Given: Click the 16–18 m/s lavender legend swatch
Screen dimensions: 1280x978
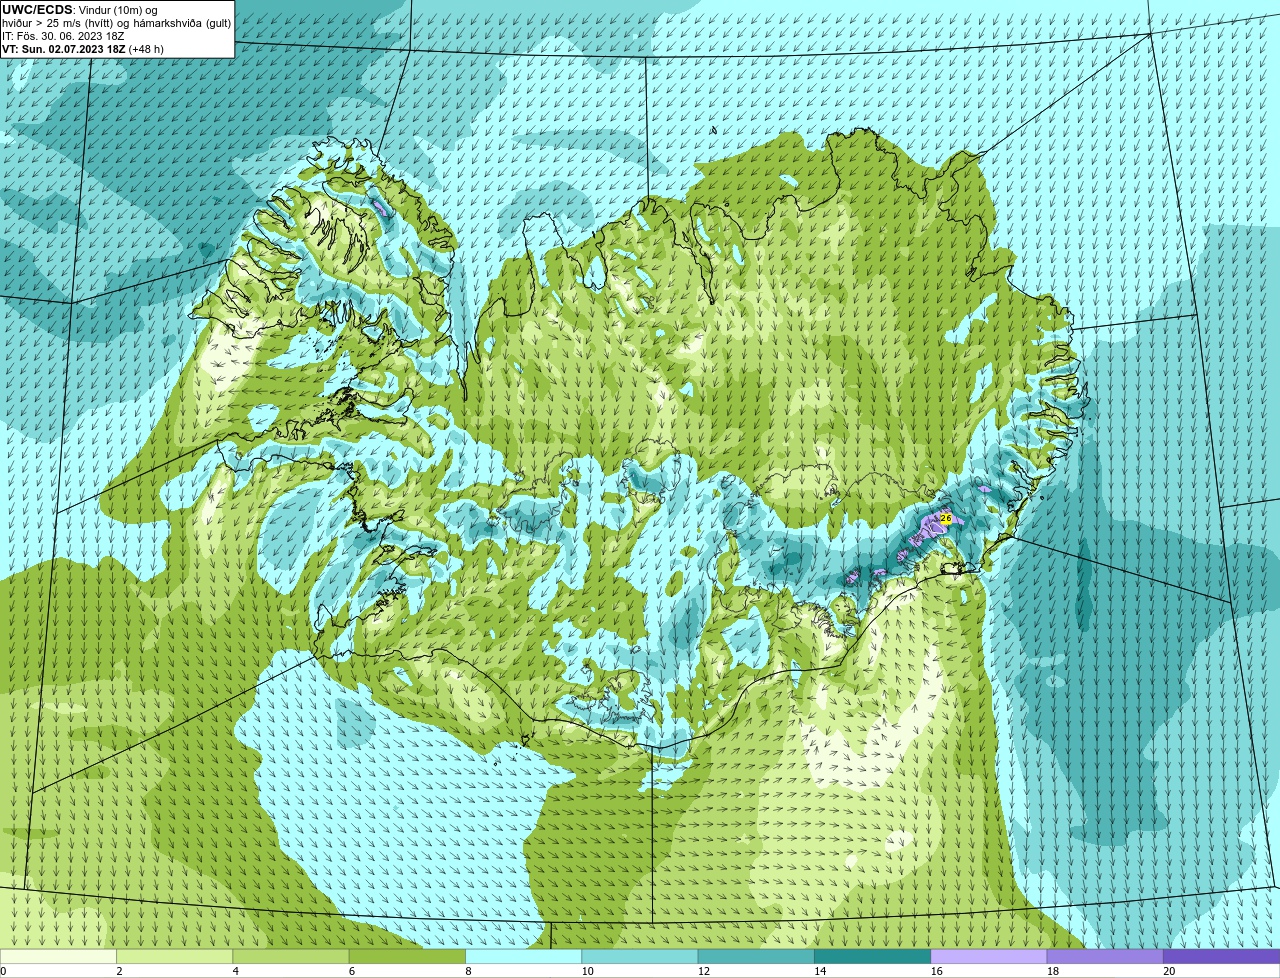Looking at the screenshot, I should [x=989, y=956].
